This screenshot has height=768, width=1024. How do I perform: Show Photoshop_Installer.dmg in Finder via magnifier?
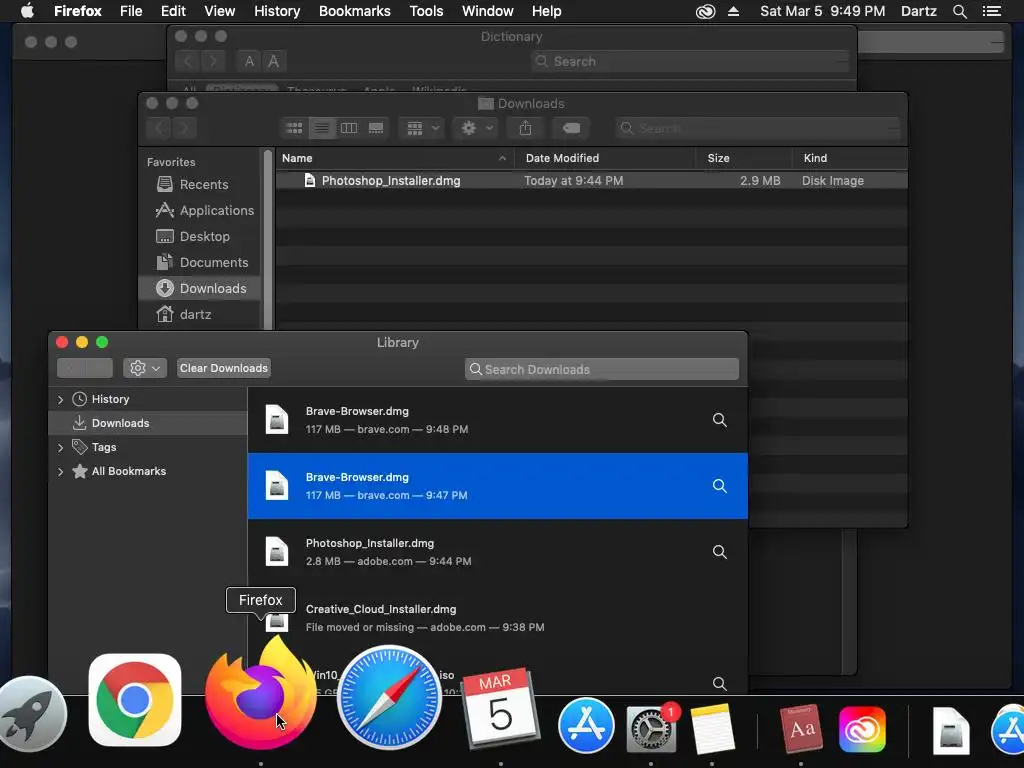[x=719, y=552]
